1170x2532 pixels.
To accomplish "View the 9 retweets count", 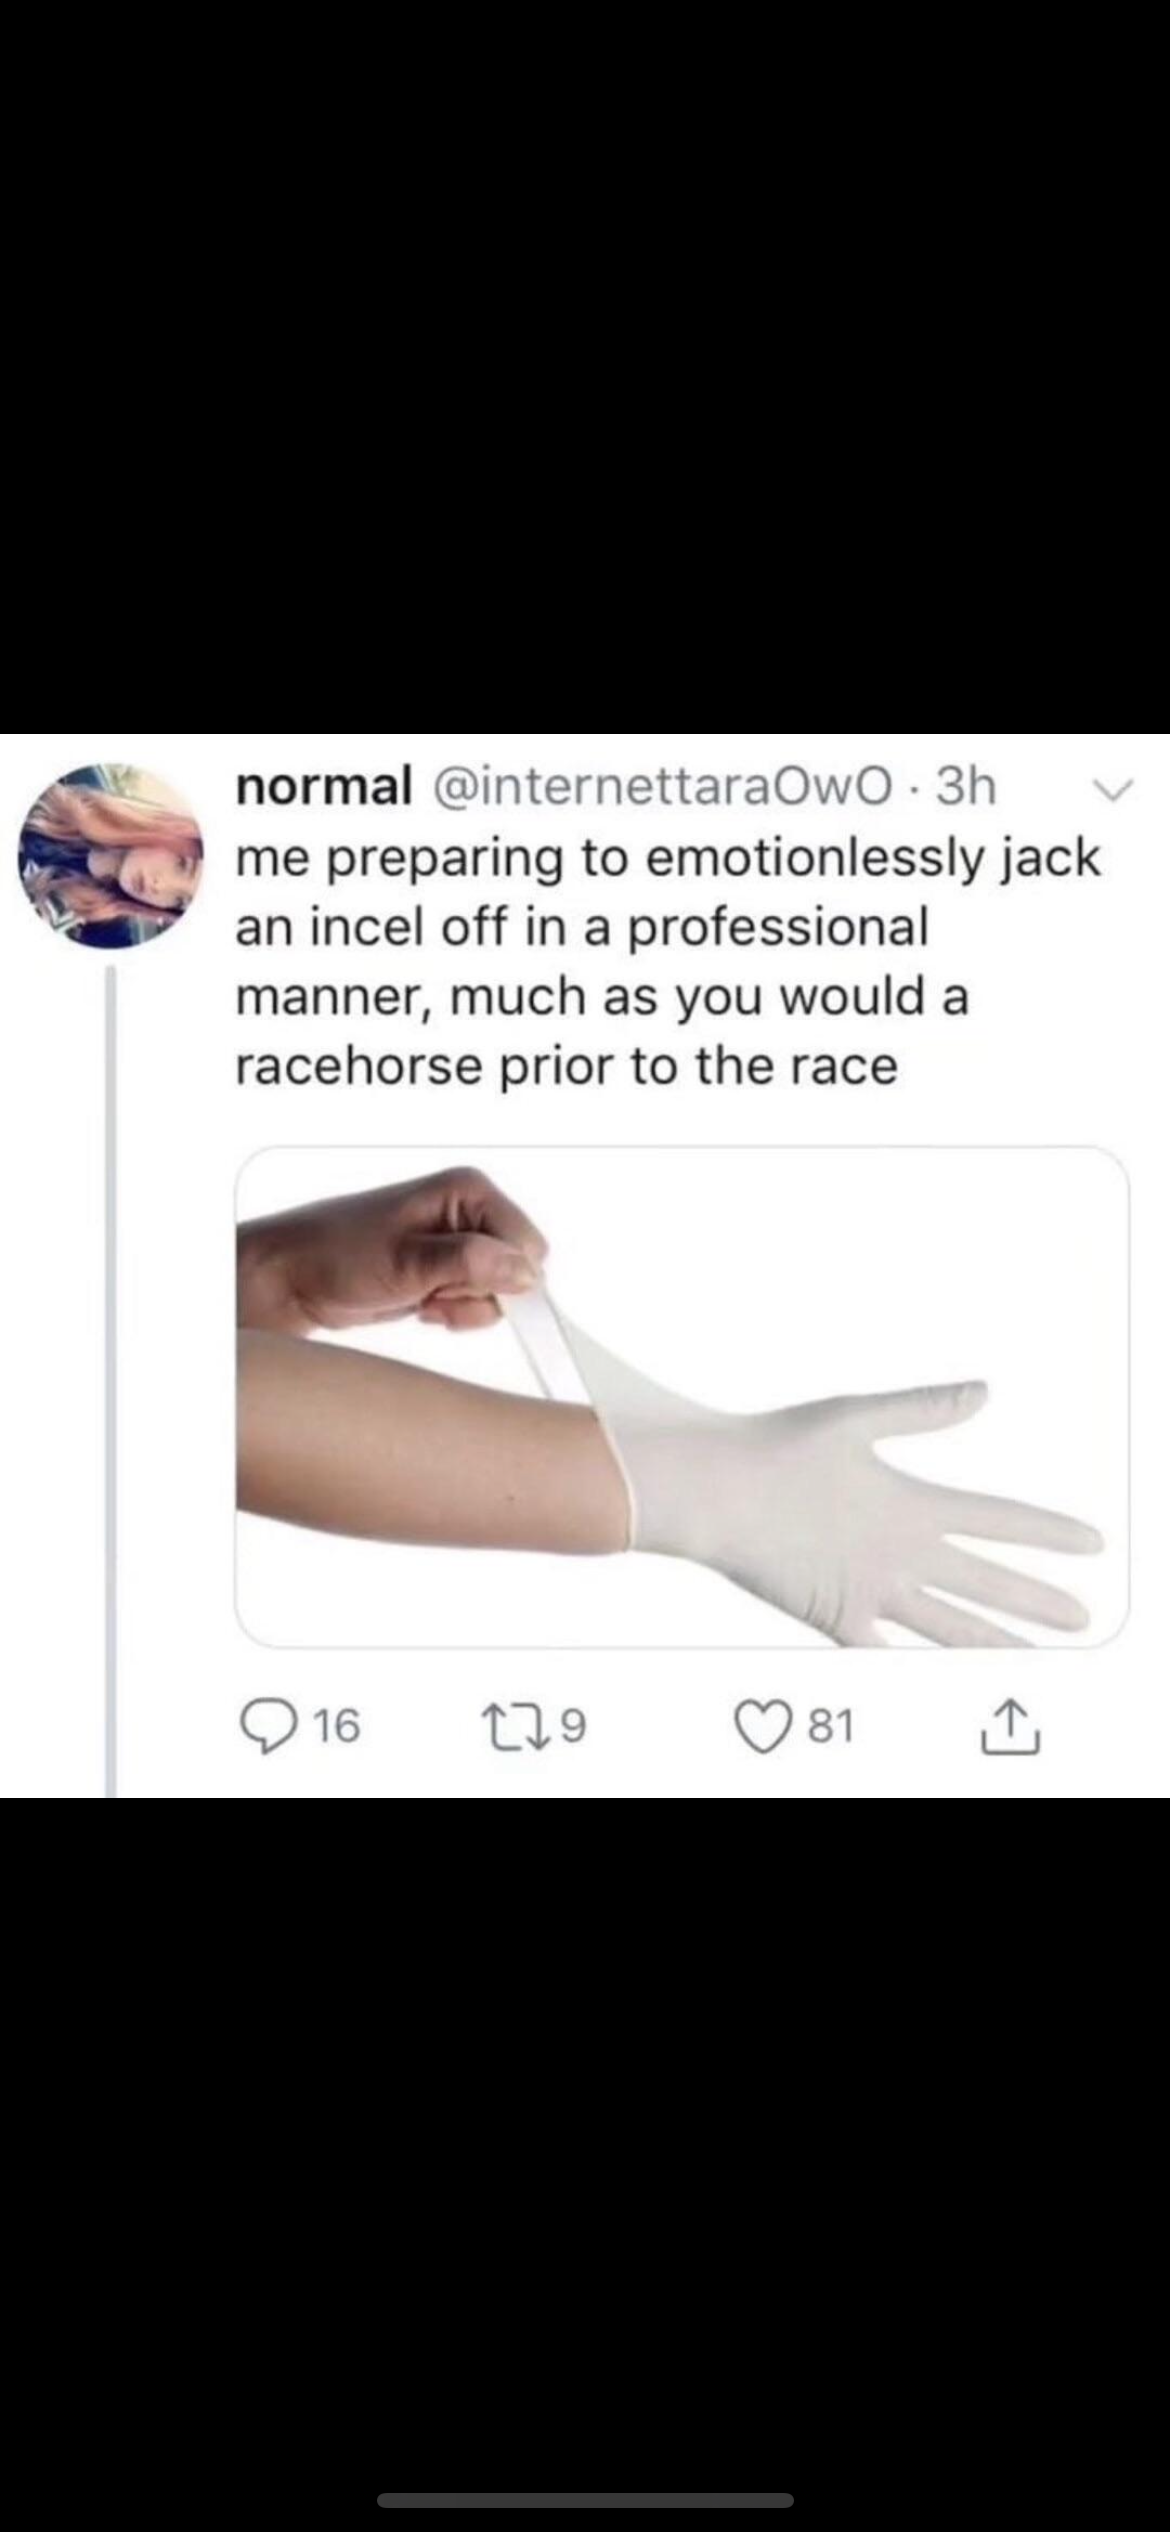I will (x=576, y=1727).
